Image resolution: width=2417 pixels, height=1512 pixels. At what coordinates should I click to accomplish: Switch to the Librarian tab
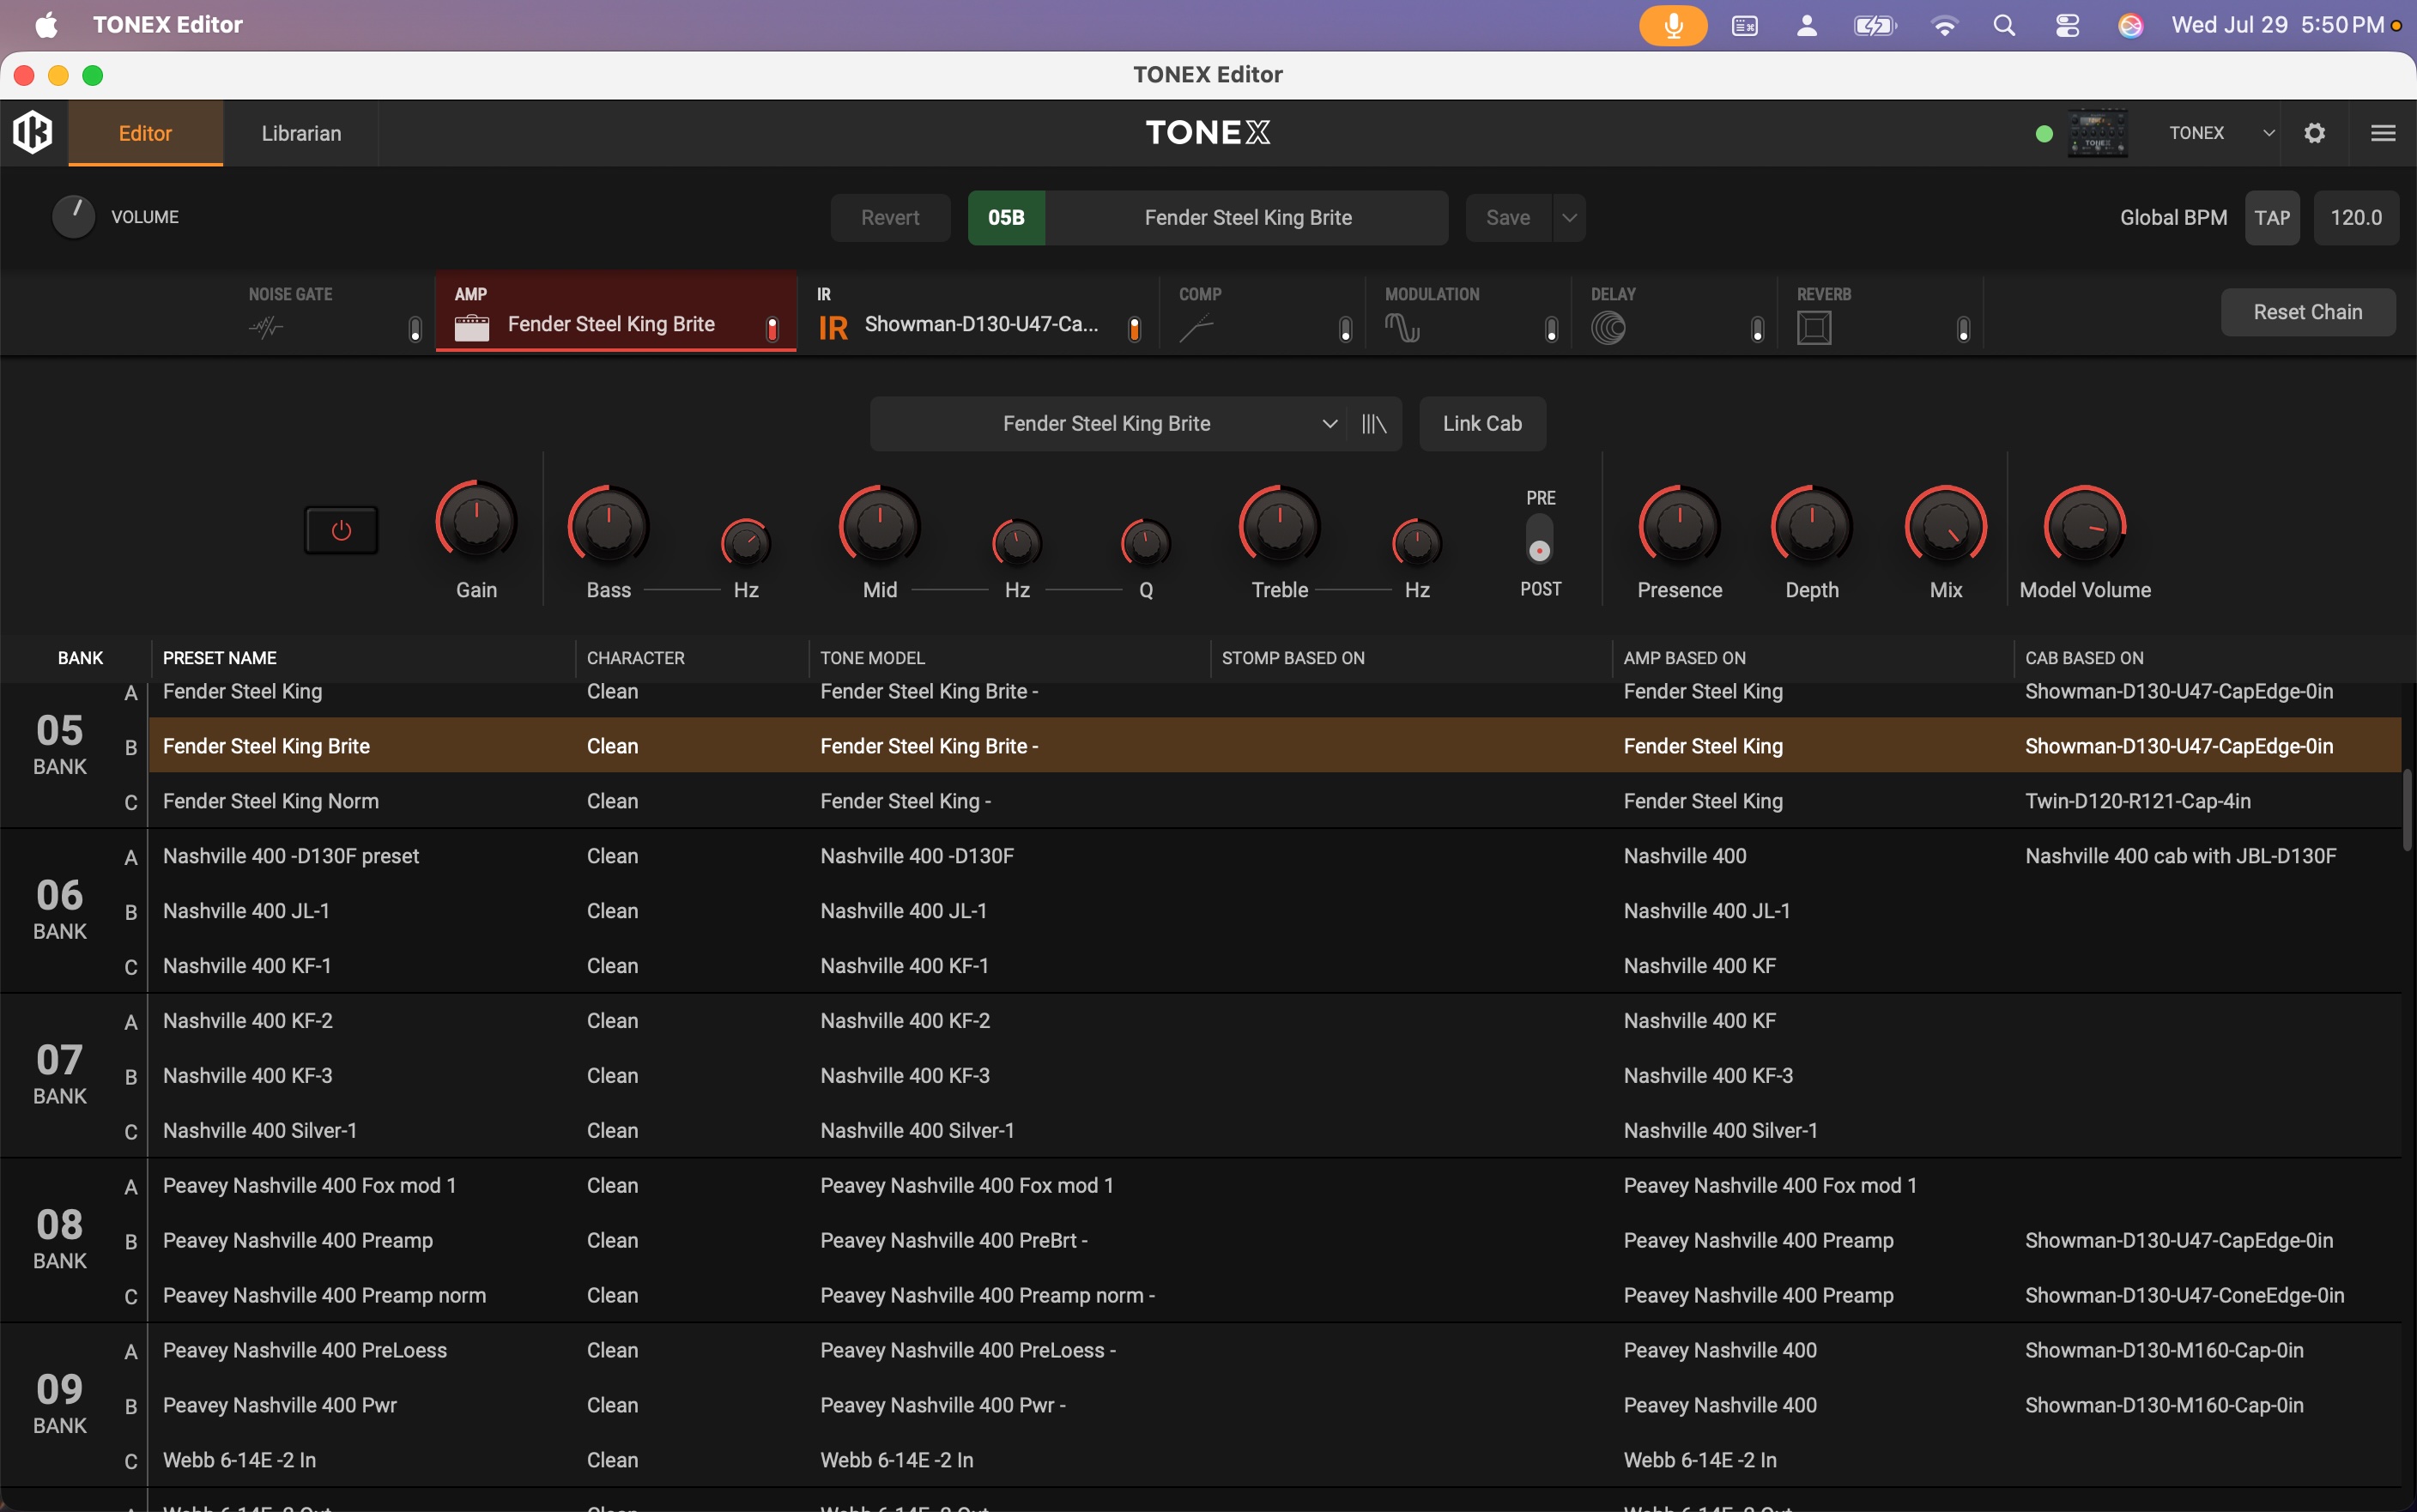click(x=301, y=133)
